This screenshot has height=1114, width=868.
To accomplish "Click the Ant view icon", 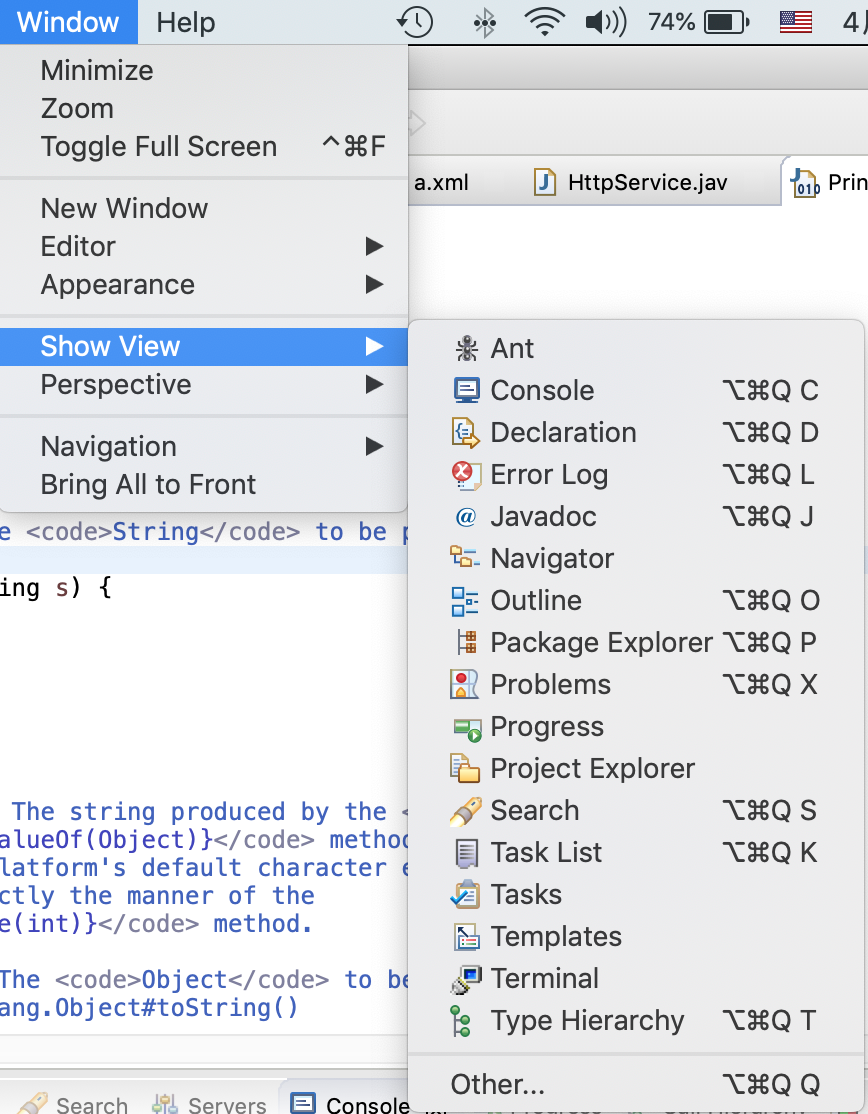I will pos(466,348).
